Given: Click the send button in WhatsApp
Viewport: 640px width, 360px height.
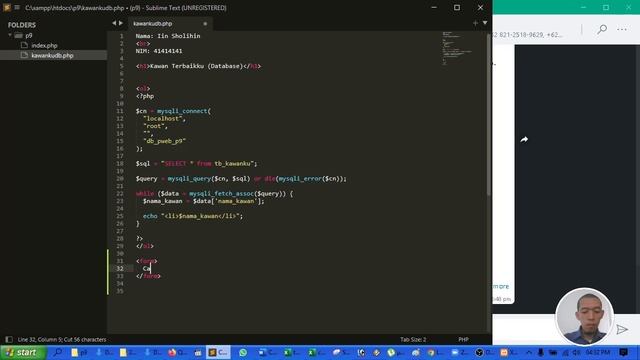Looking at the screenshot, I should 622,329.
